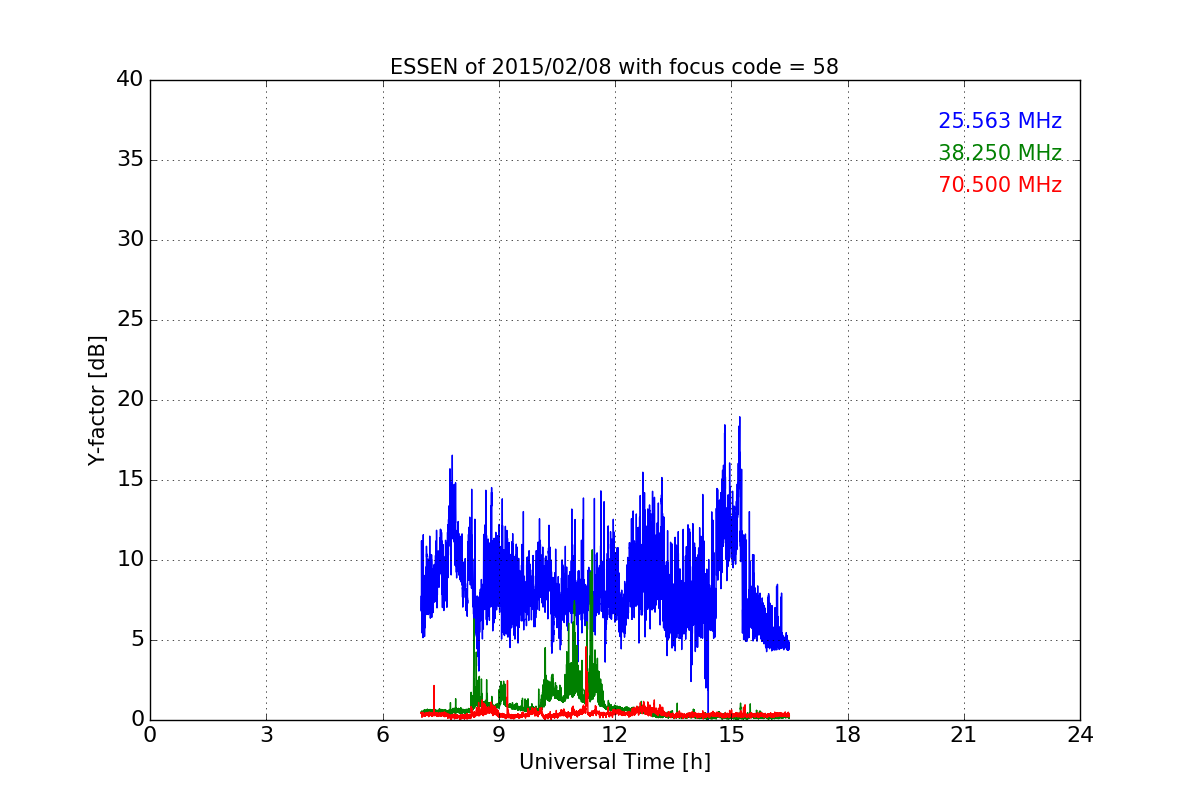Select the blue 25.563 MHz legend label
The width and height of the screenshot is (1200, 800).
click(x=1000, y=121)
